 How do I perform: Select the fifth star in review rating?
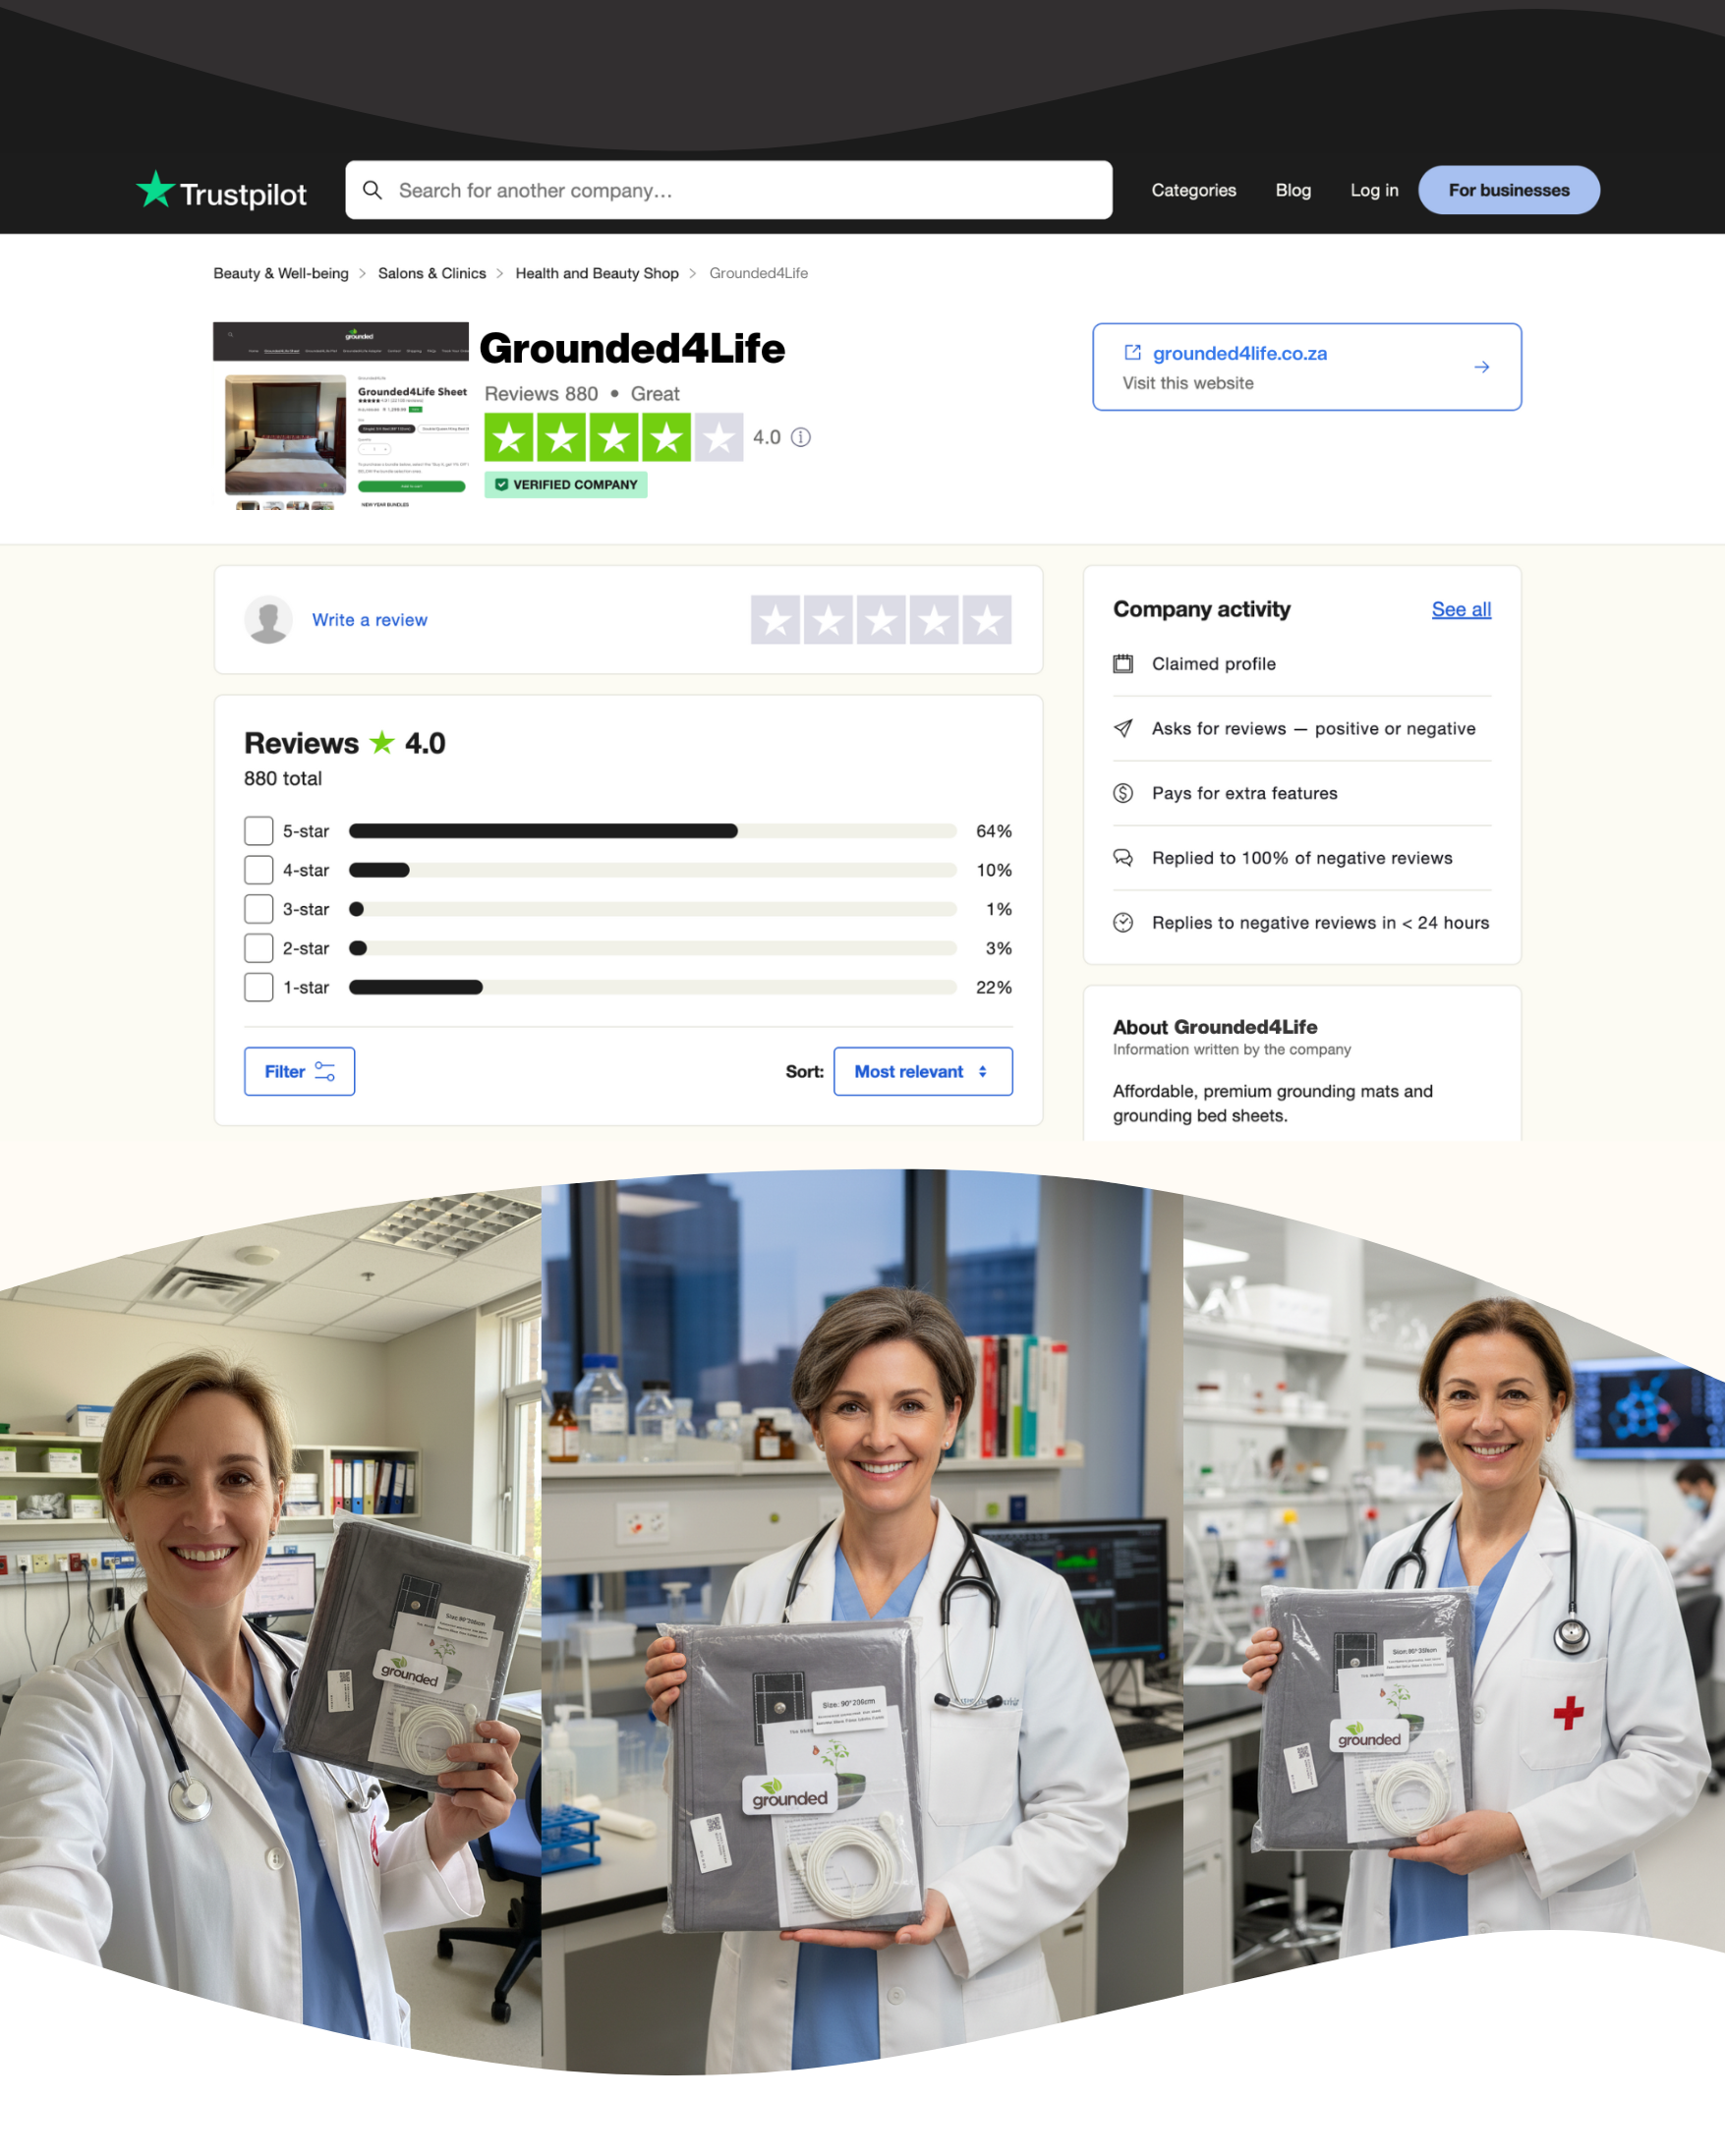click(x=986, y=620)
